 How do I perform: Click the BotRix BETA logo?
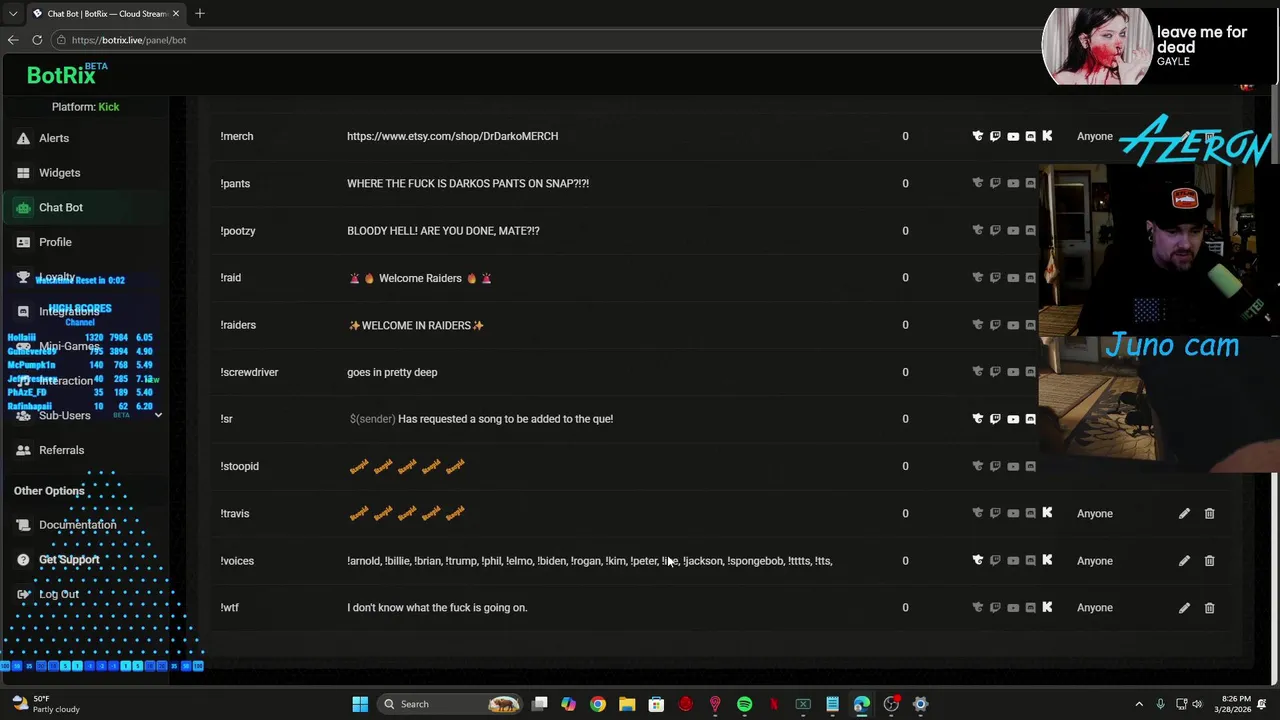[x=66, y=74]
